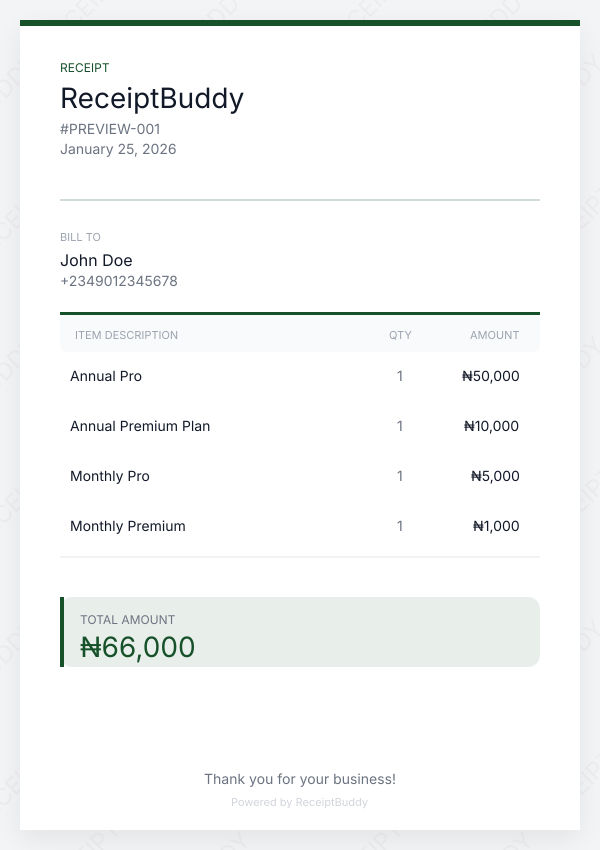Viewport: 600px width, 850px height.
Task: Click the ₦10,000 amount value
Action: 492,426
